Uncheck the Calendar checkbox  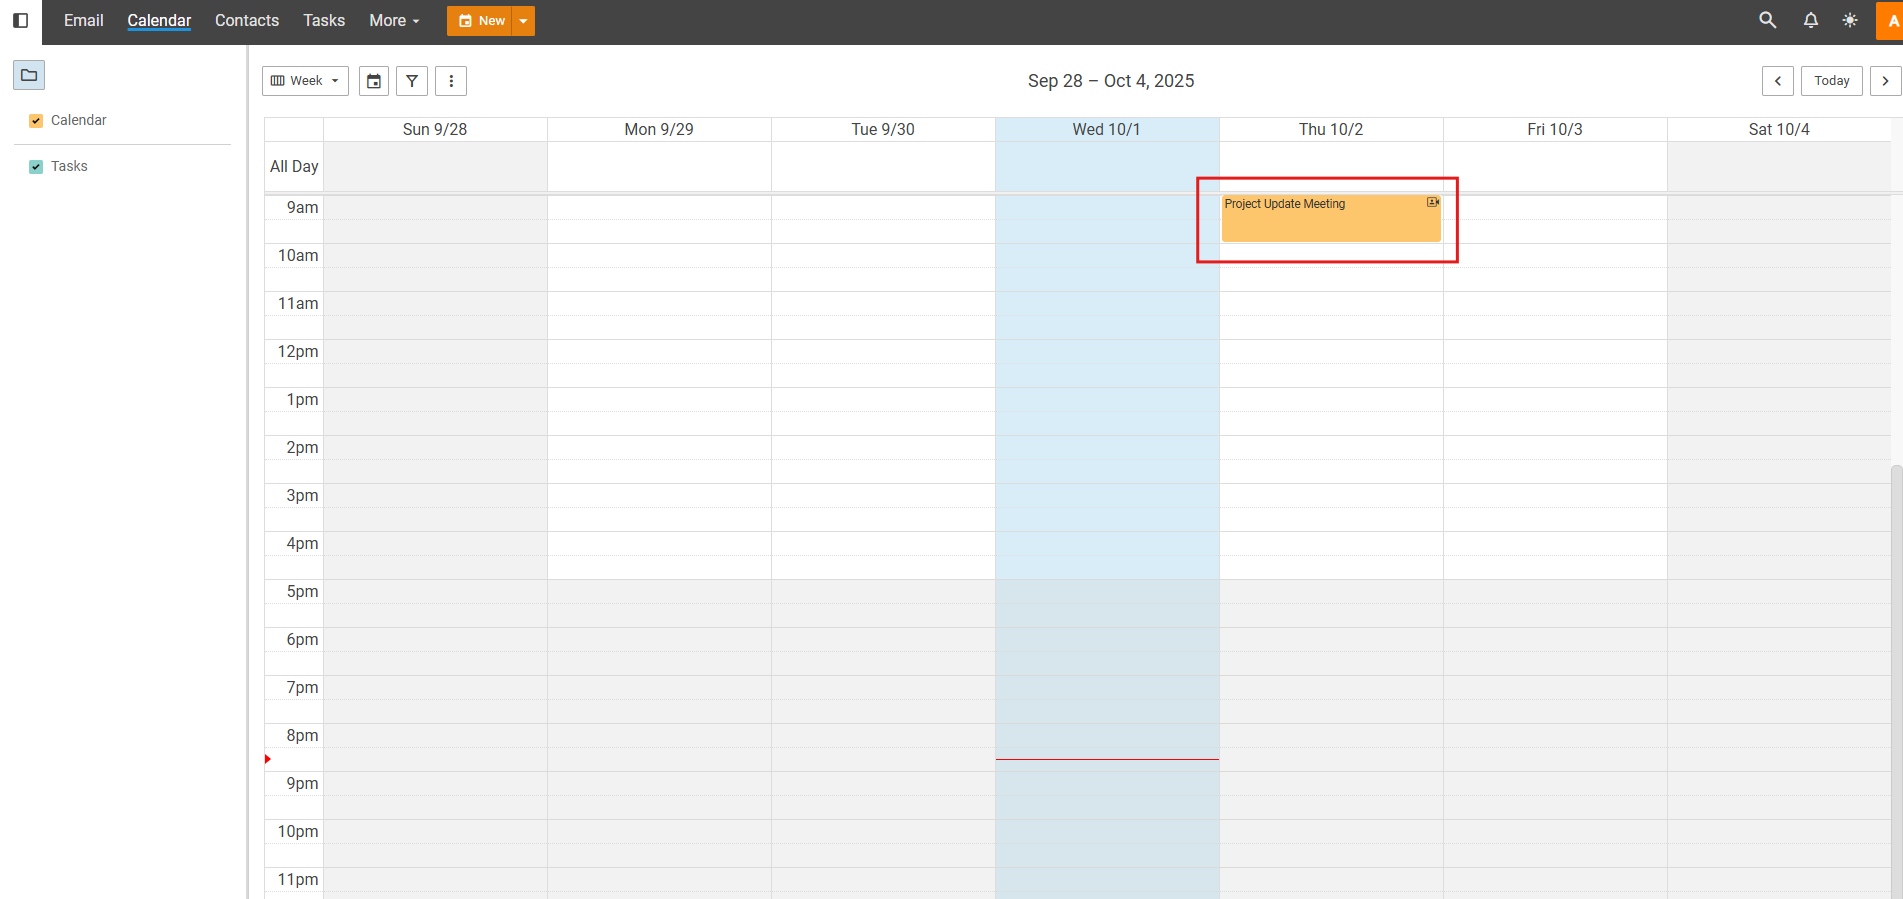tap(36, 121)
